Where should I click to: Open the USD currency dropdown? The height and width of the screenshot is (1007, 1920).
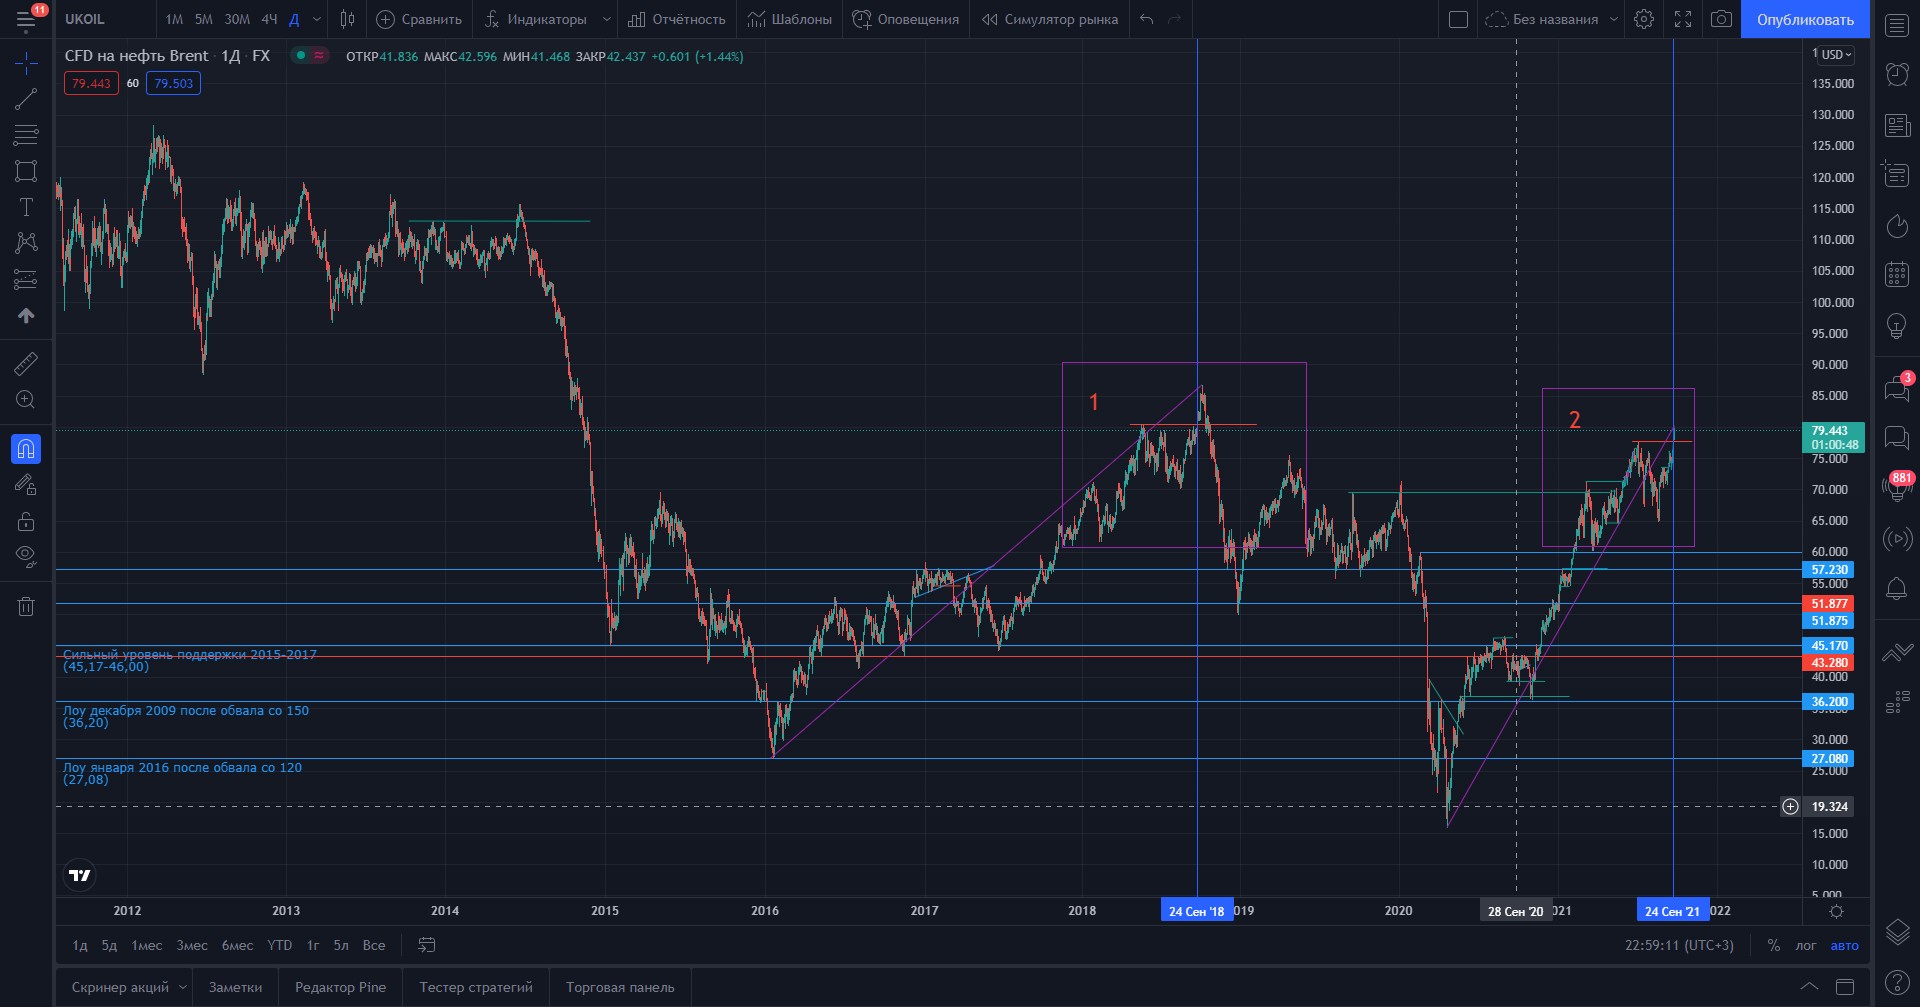click(x=1836, y=55)
